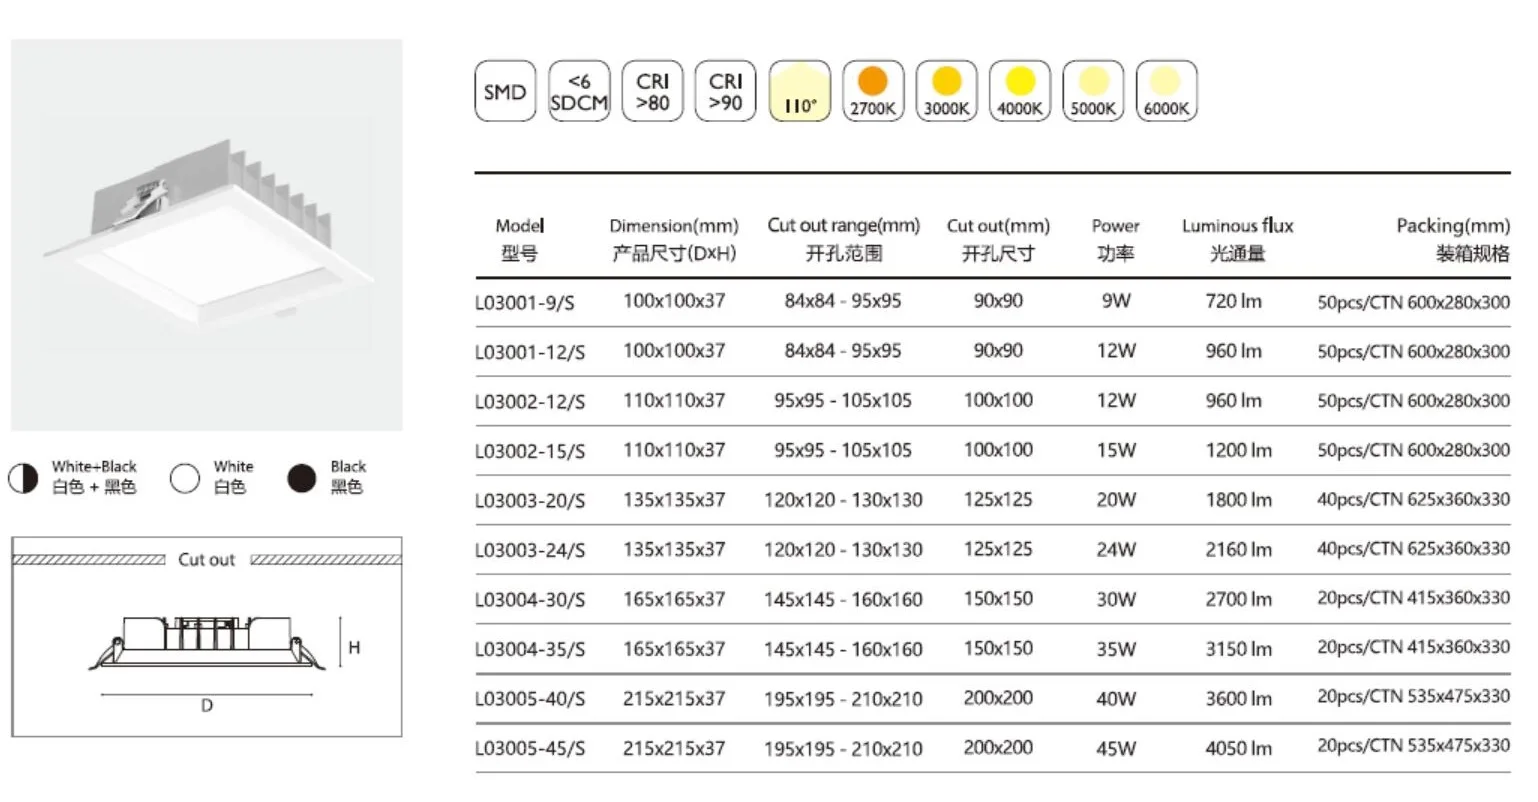Click model L03001-9/S in the table

pos(525,302)
